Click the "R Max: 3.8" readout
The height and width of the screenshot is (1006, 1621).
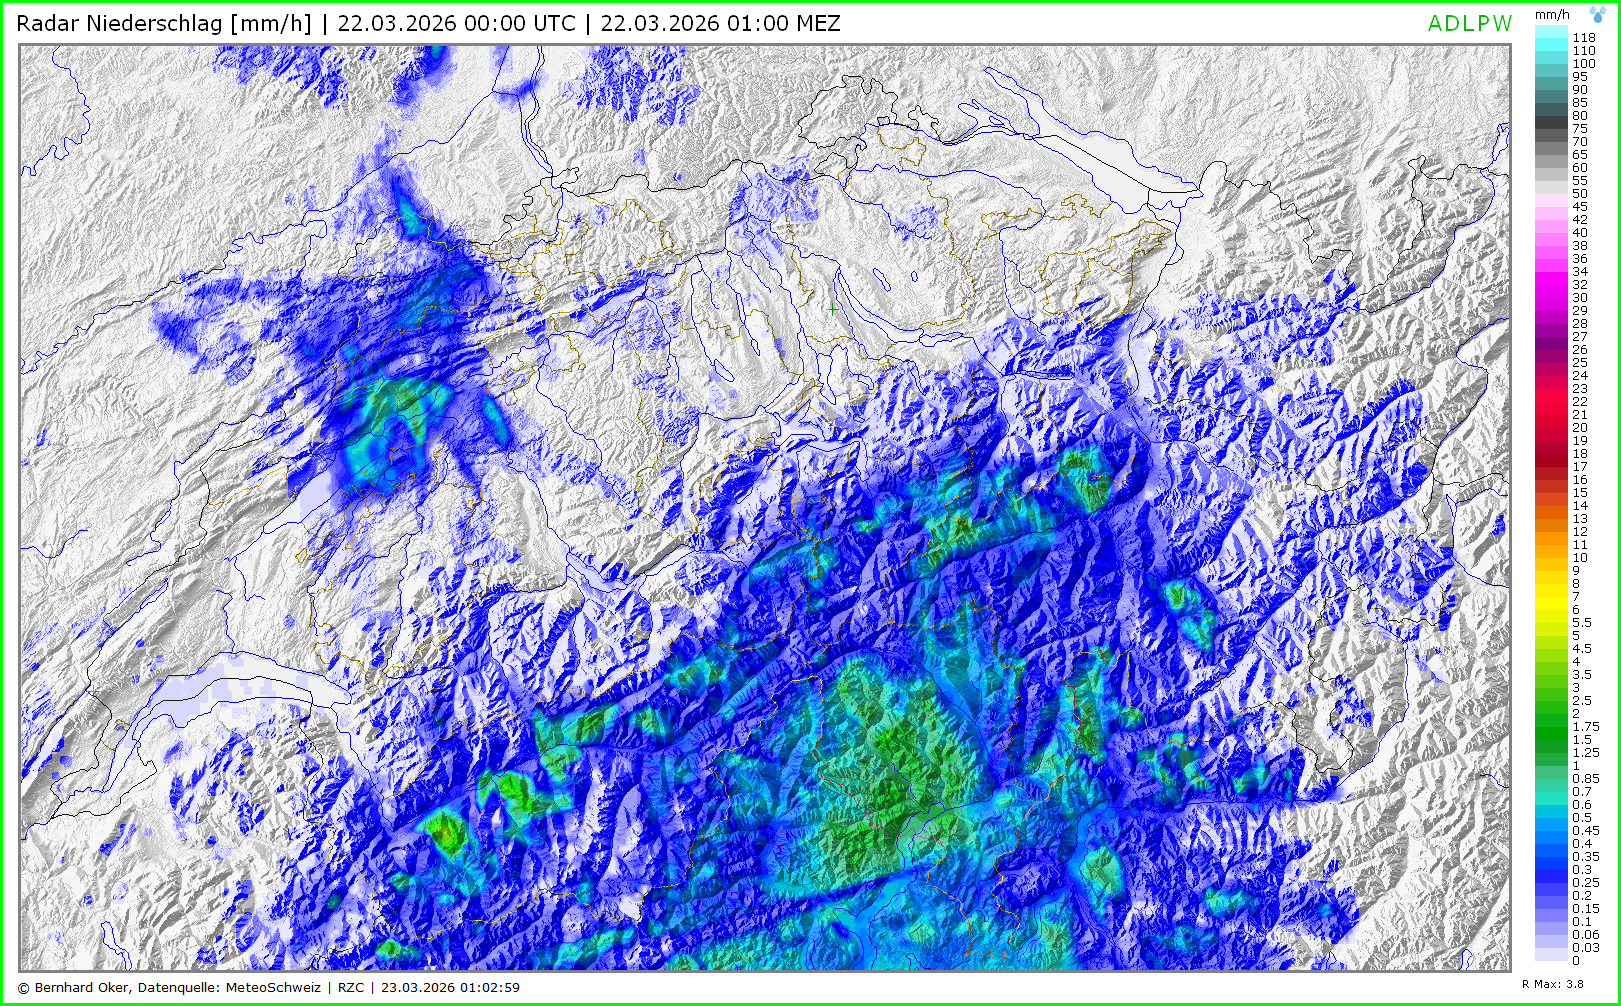pos(1552,985)
